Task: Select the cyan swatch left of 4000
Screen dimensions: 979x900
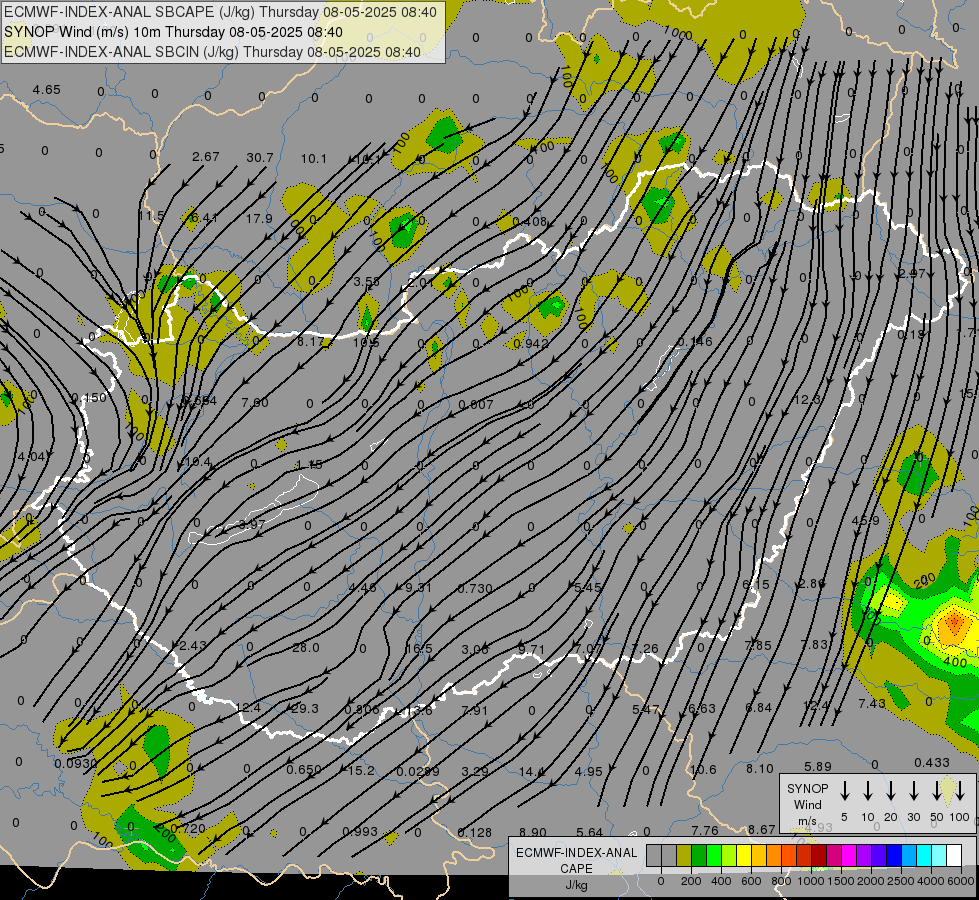Action: pos(923,856)
